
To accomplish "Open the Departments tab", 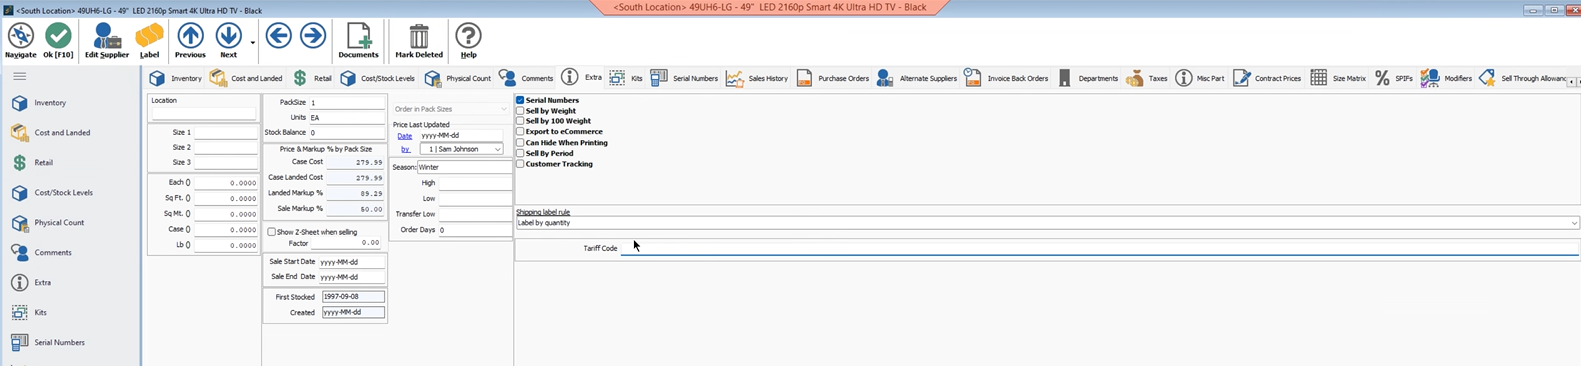I will click(x=1087, y=78).
